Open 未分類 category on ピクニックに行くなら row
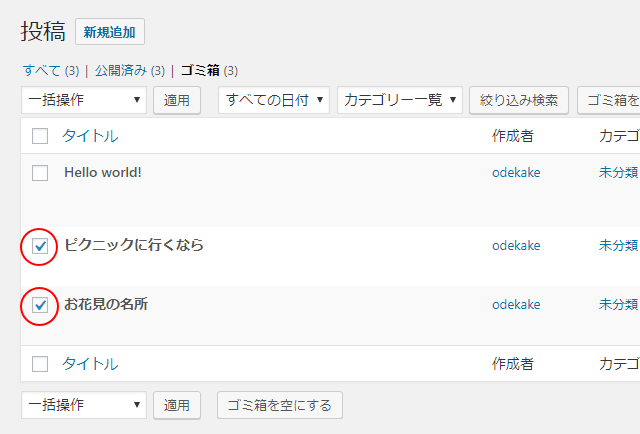The height and width of the screenshot is (434, 640). point(618,245)
